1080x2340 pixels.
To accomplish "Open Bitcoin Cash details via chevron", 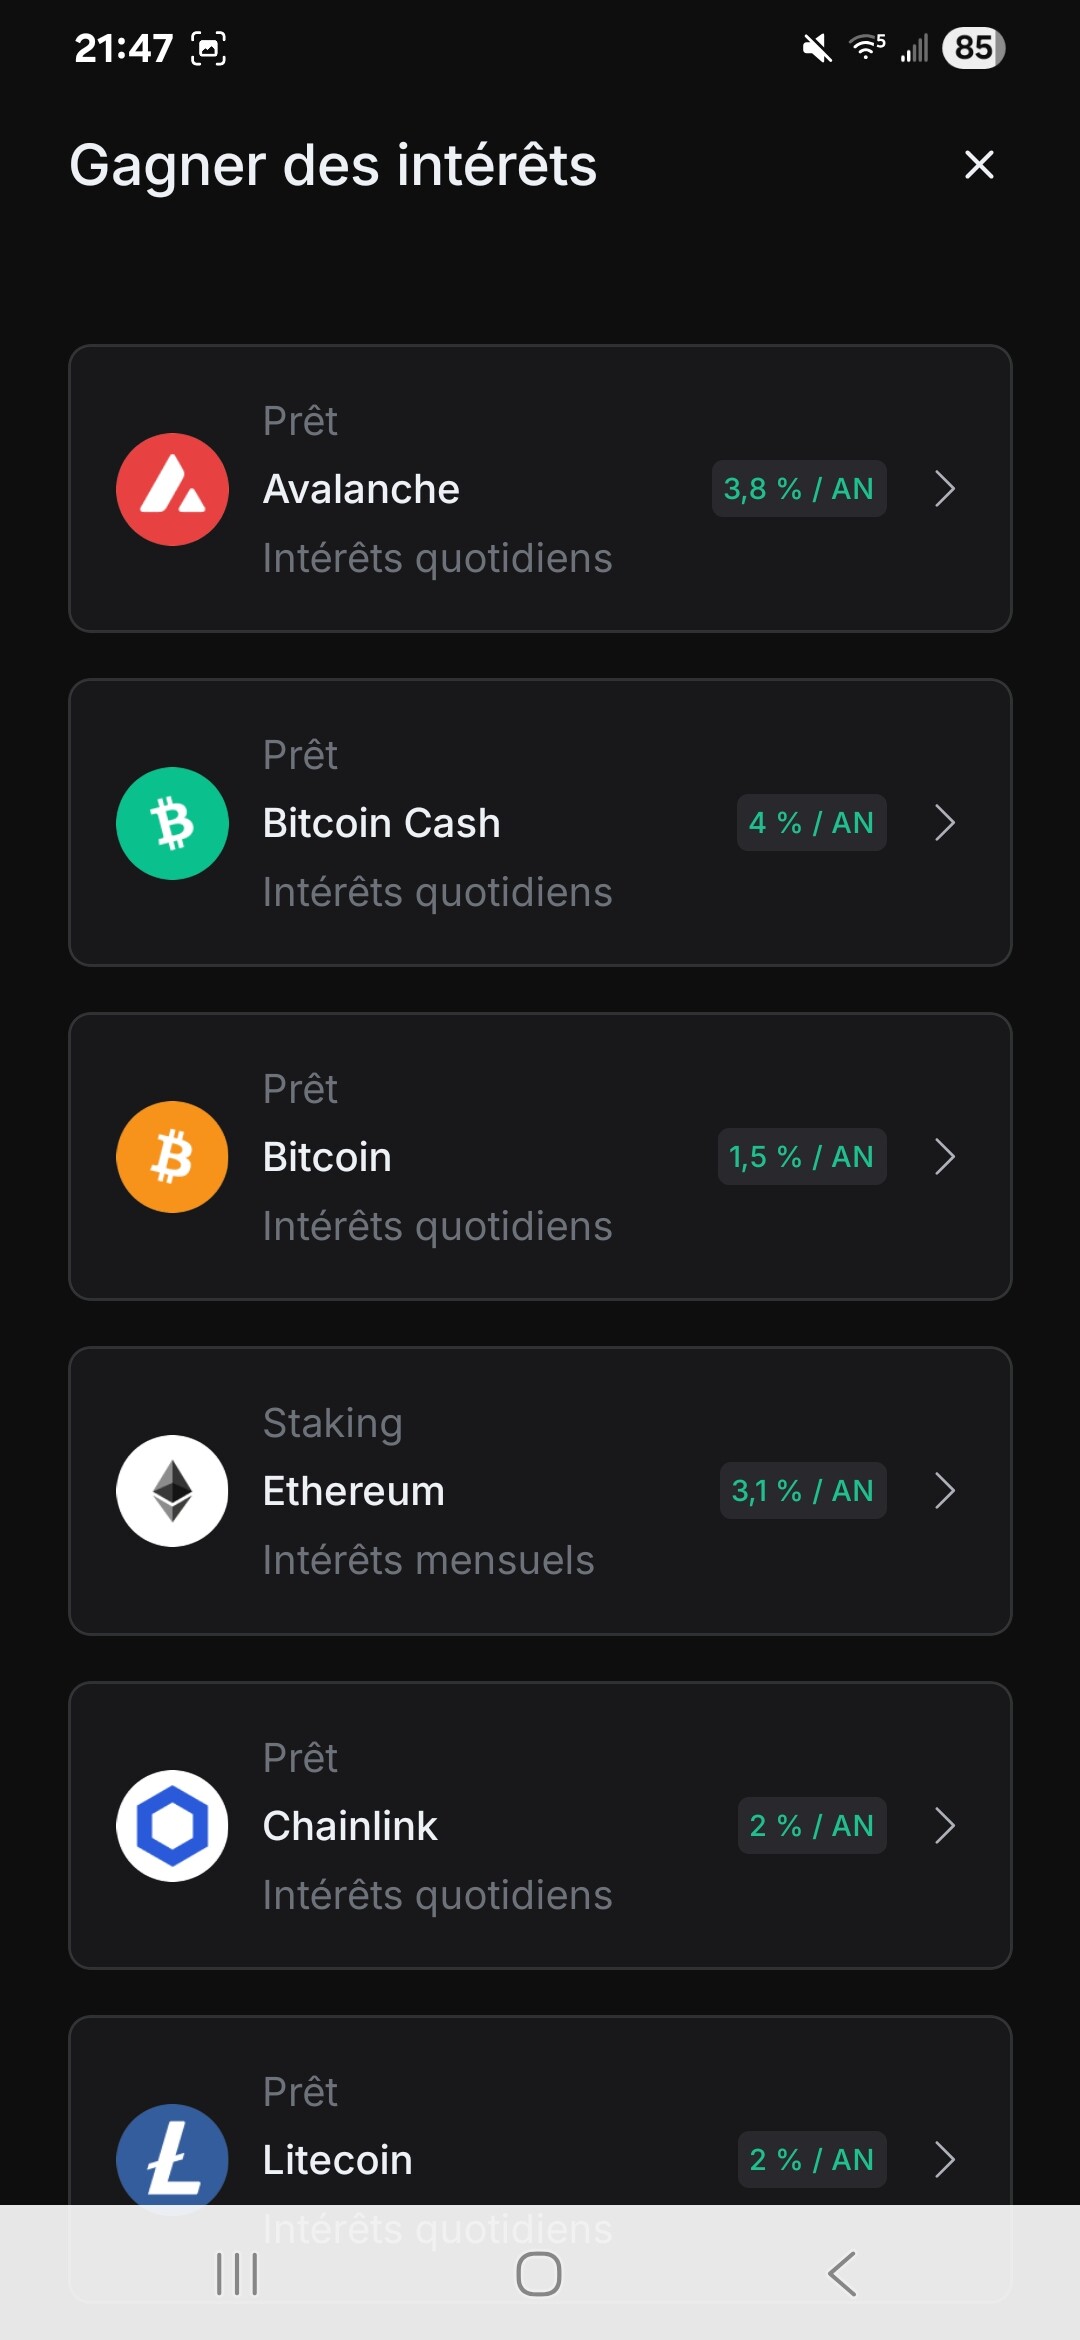I will pos(945,823).
